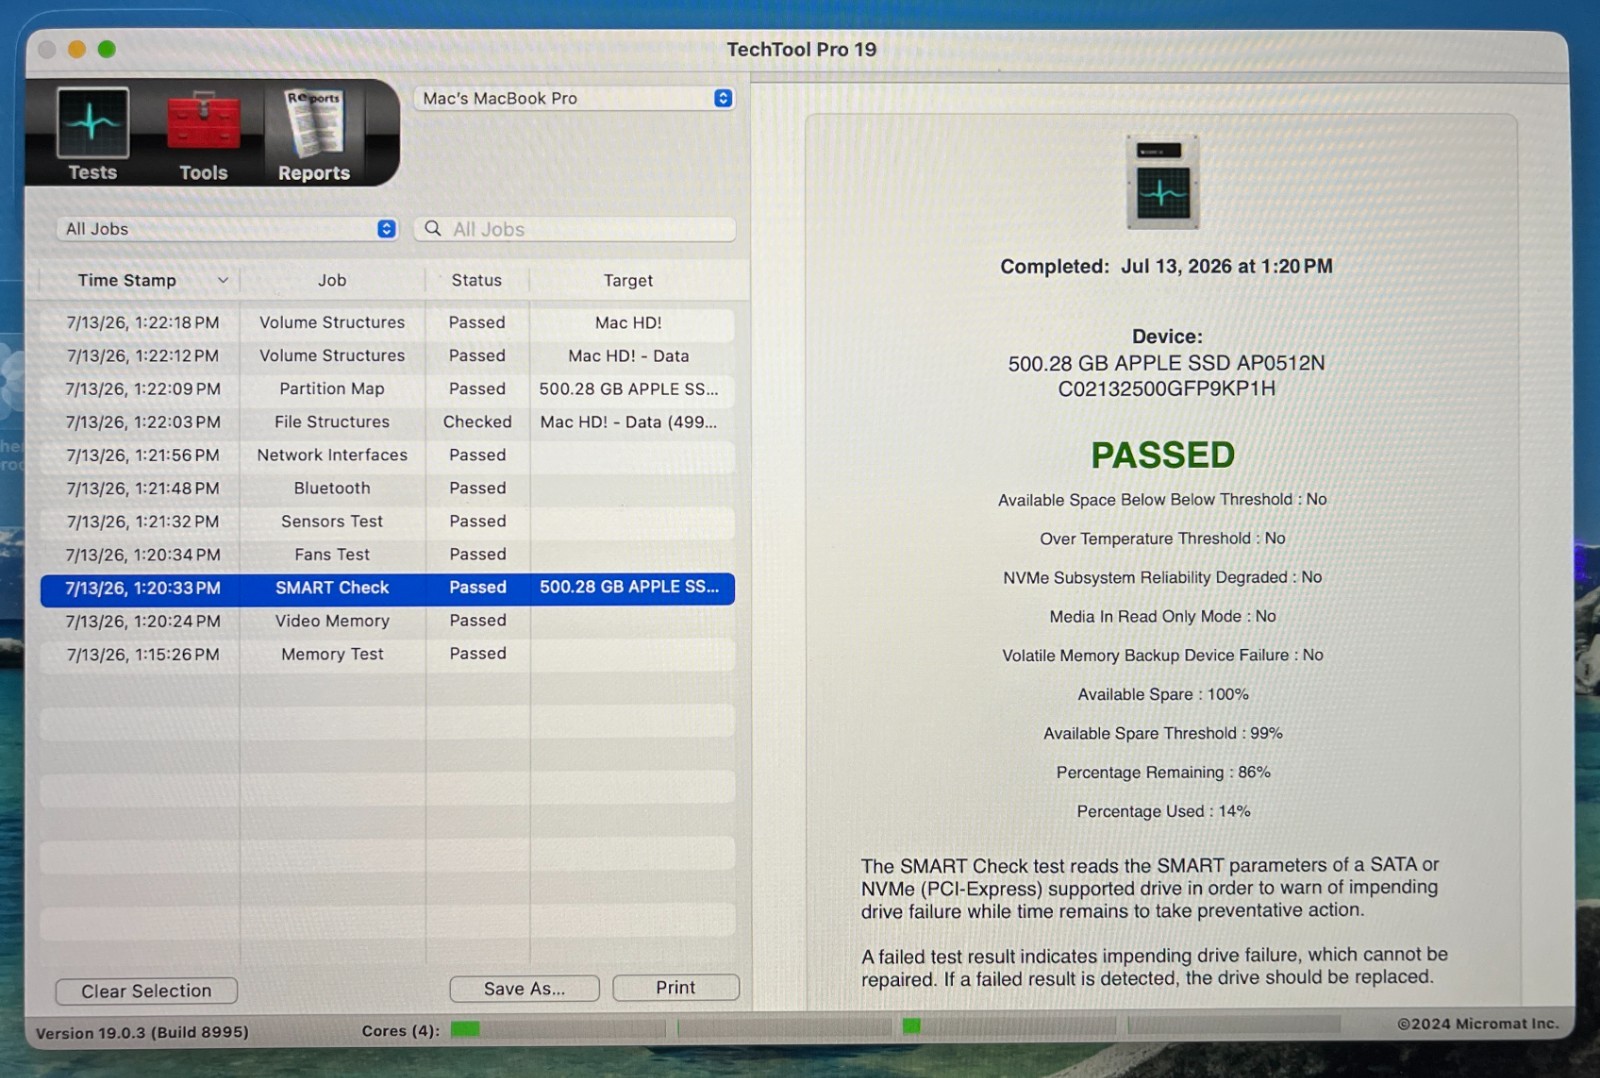Select the Sensors Test job row
The width and height of the screenshot is (1600, 1078).
tap(387, 521)
